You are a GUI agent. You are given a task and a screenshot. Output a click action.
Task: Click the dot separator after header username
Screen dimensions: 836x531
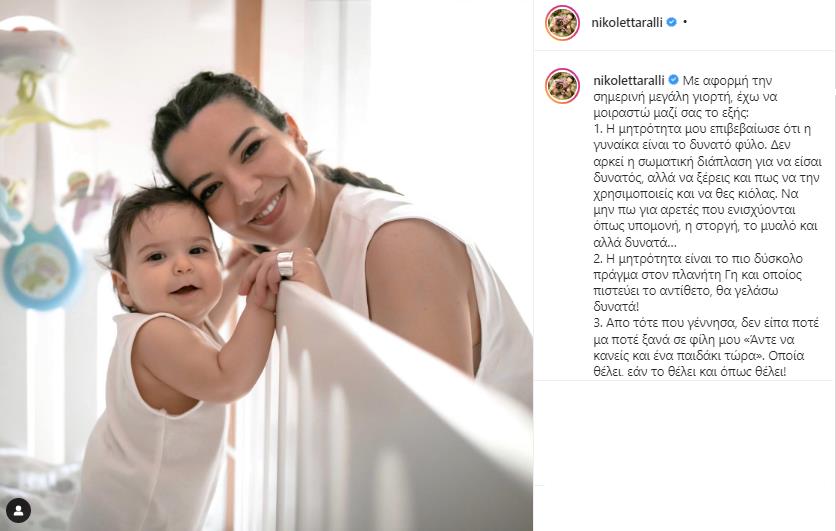tap(685, 22)
